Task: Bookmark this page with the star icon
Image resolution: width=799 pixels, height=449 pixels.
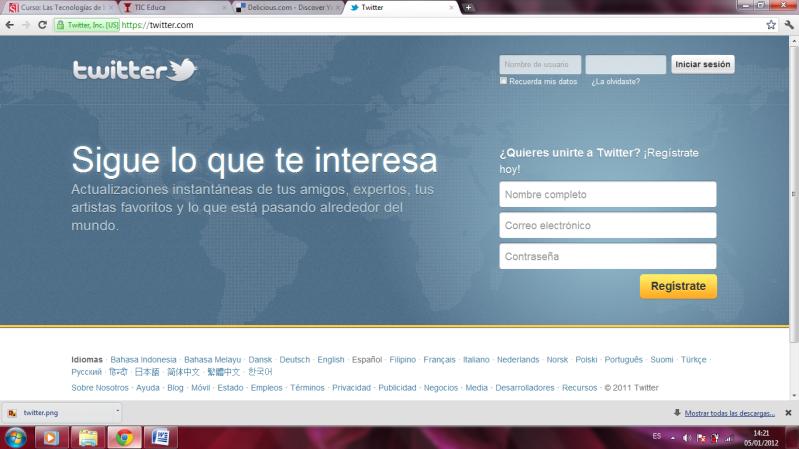Action: pos(771,24)
